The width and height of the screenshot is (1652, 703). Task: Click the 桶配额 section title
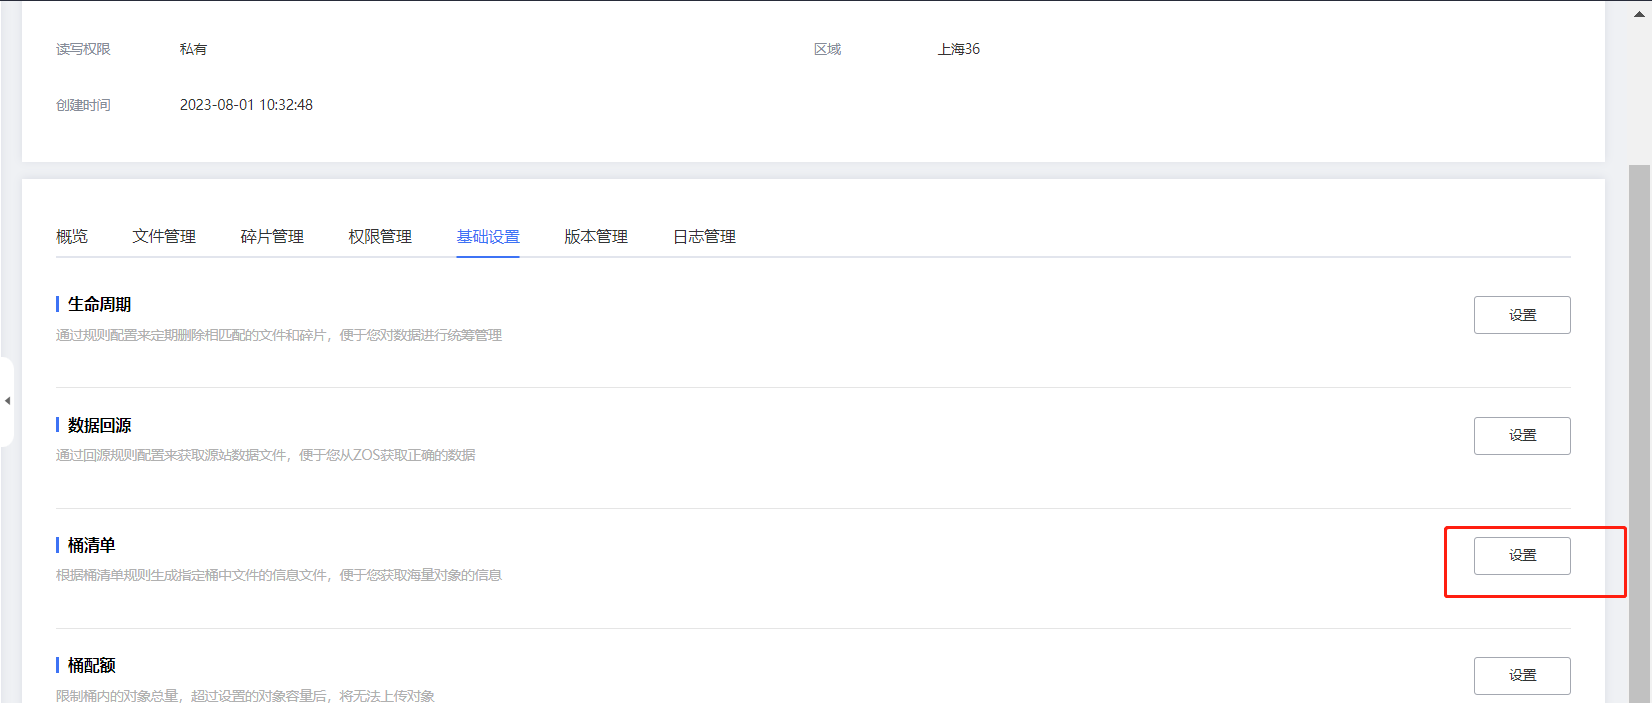point(91,666)
